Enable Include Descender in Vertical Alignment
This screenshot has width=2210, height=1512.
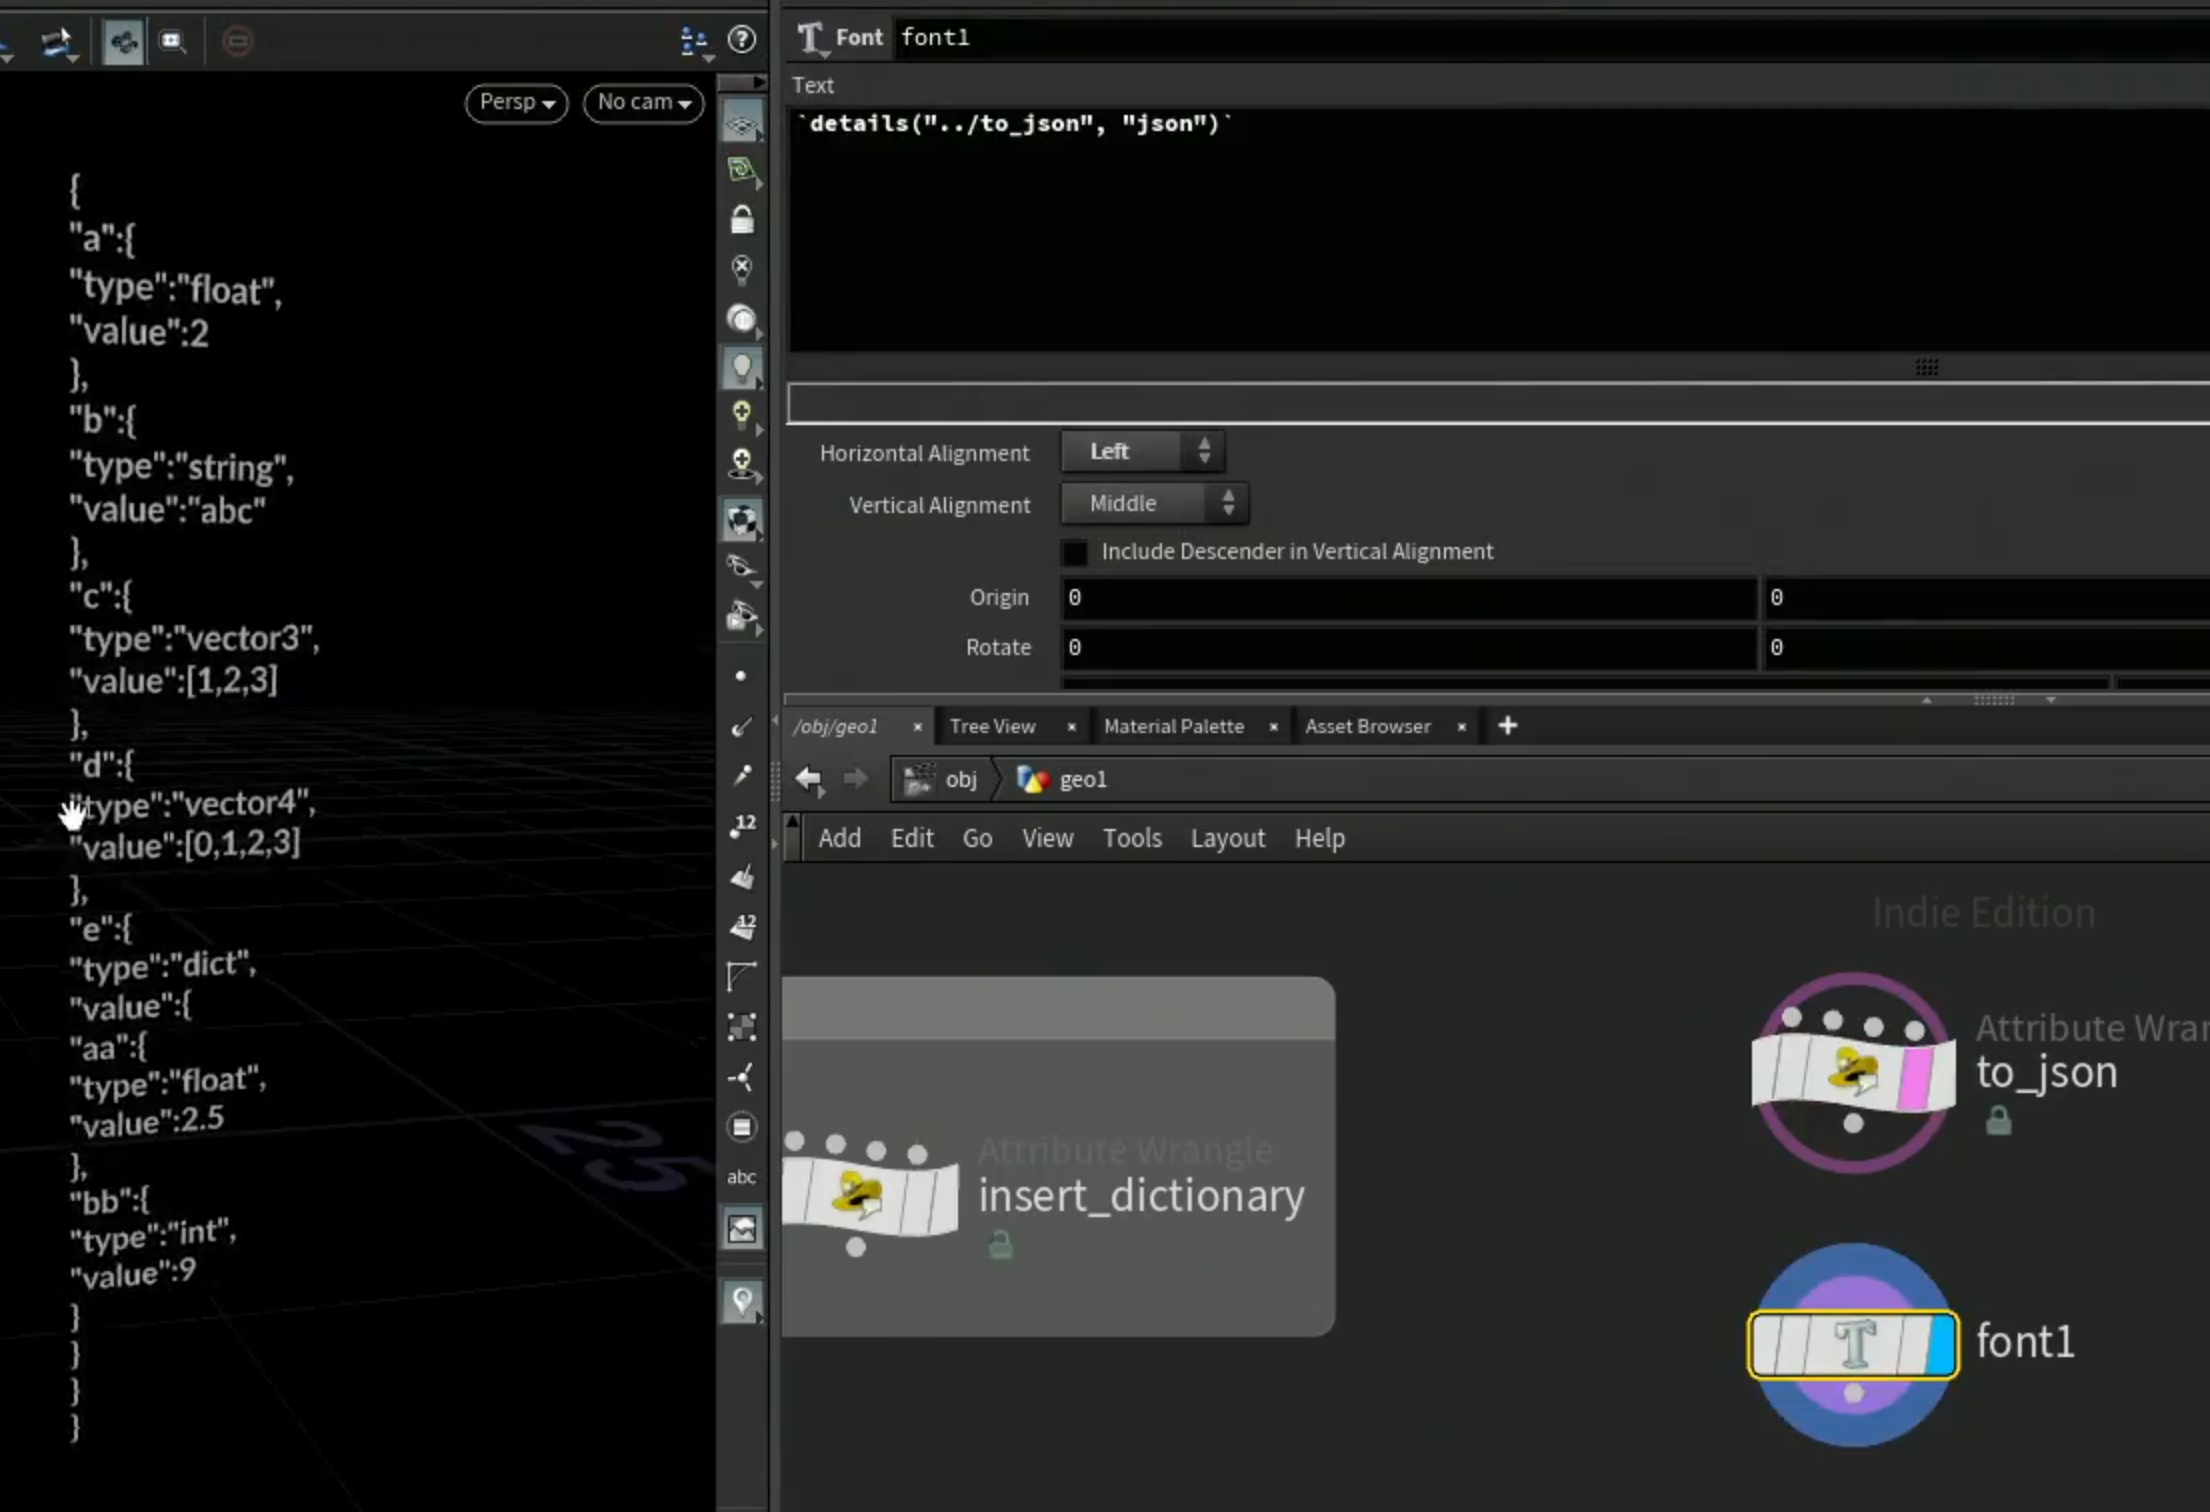[x=1075, y=552]
